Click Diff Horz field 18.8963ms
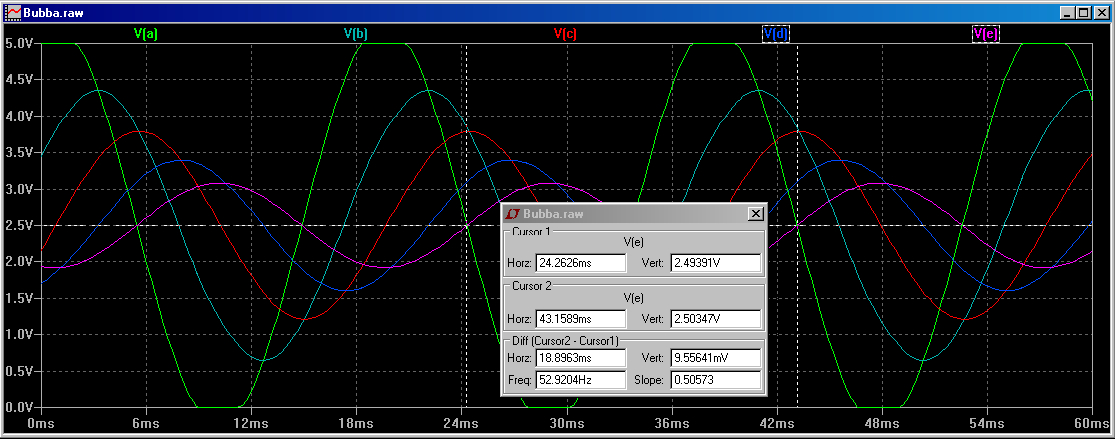 coord(580,358)
